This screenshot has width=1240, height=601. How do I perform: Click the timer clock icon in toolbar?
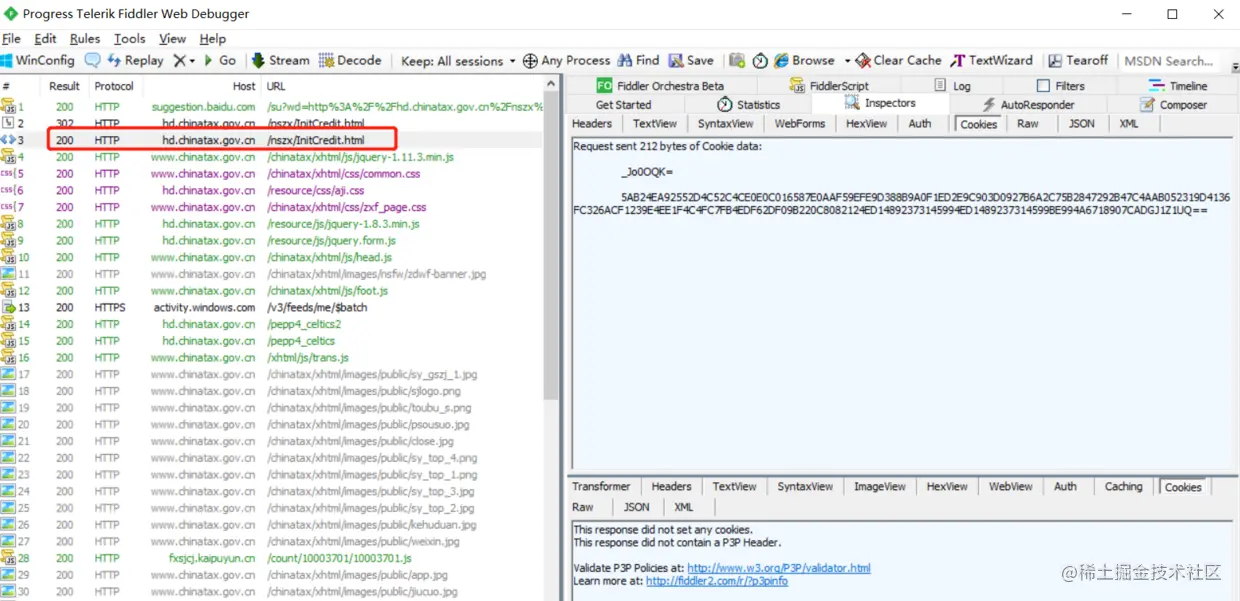pos(760,60)
